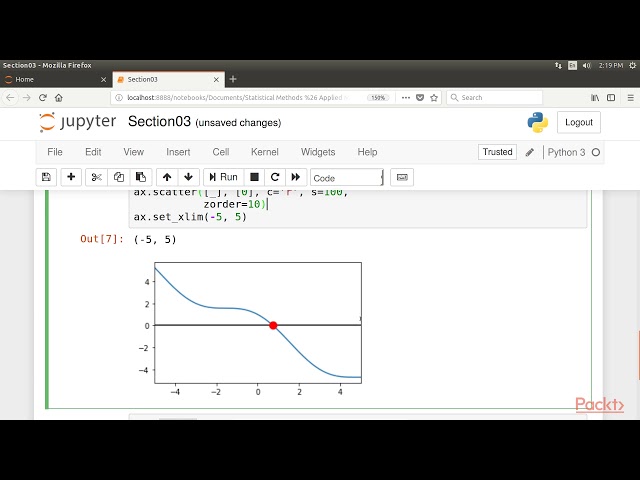
Task: Move selected cell down arrow
Action: click(189, 177)
